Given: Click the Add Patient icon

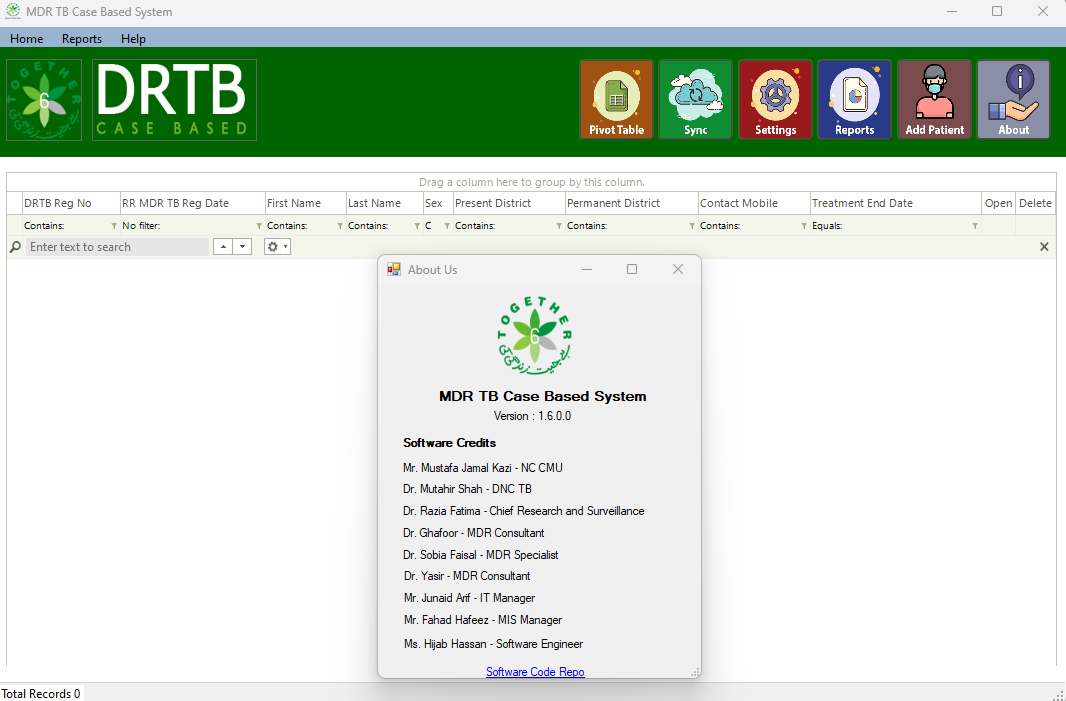Looking at the screenshot, I should click(x=934, y=99).
